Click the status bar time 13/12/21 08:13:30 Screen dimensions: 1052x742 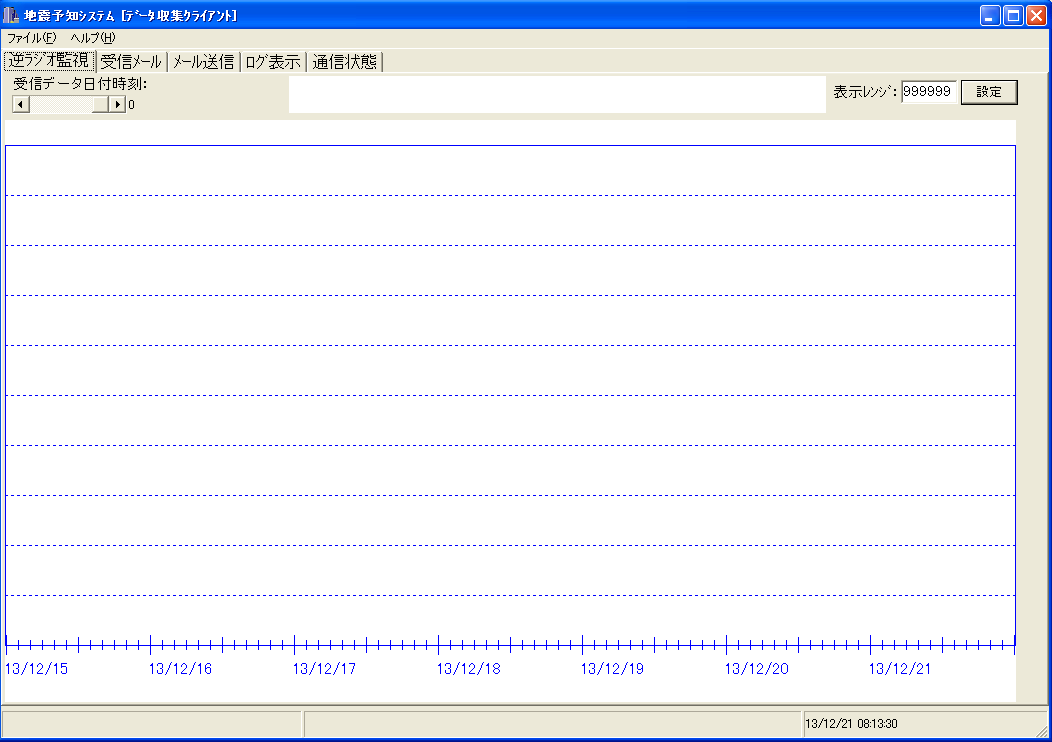(x=851, y=724)
